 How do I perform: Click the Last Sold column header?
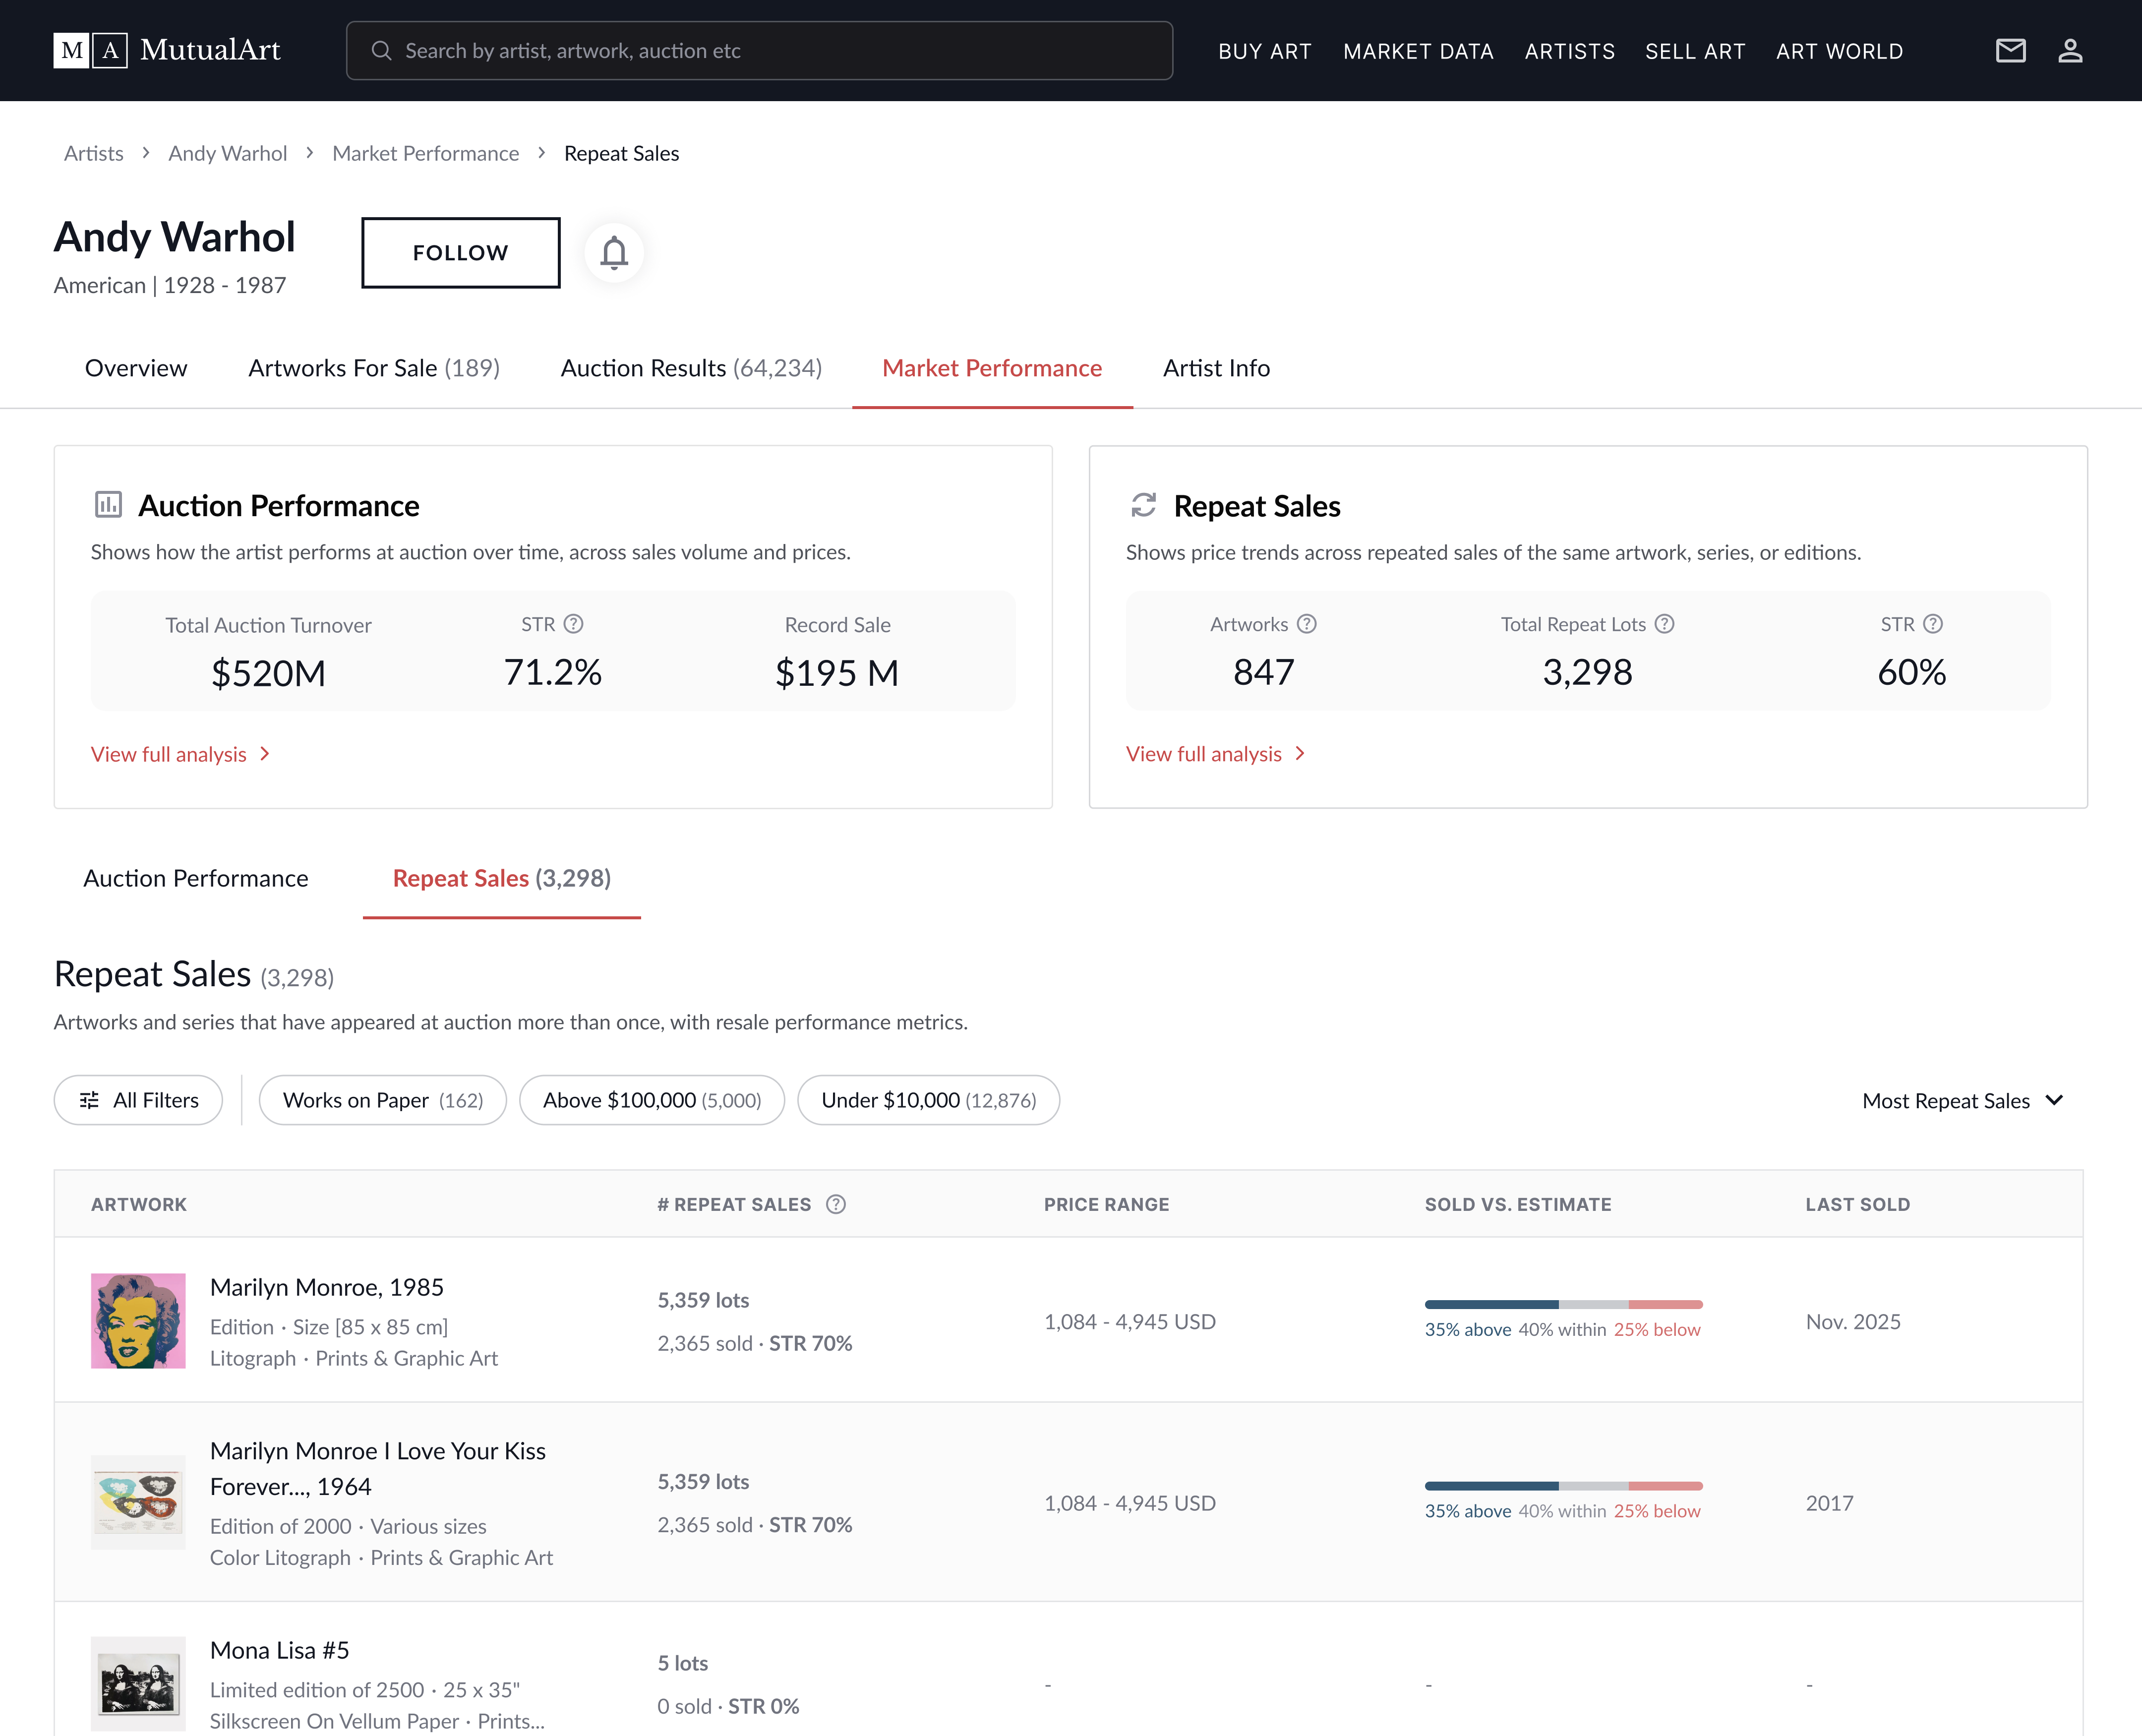(x=1857, y=1204)
